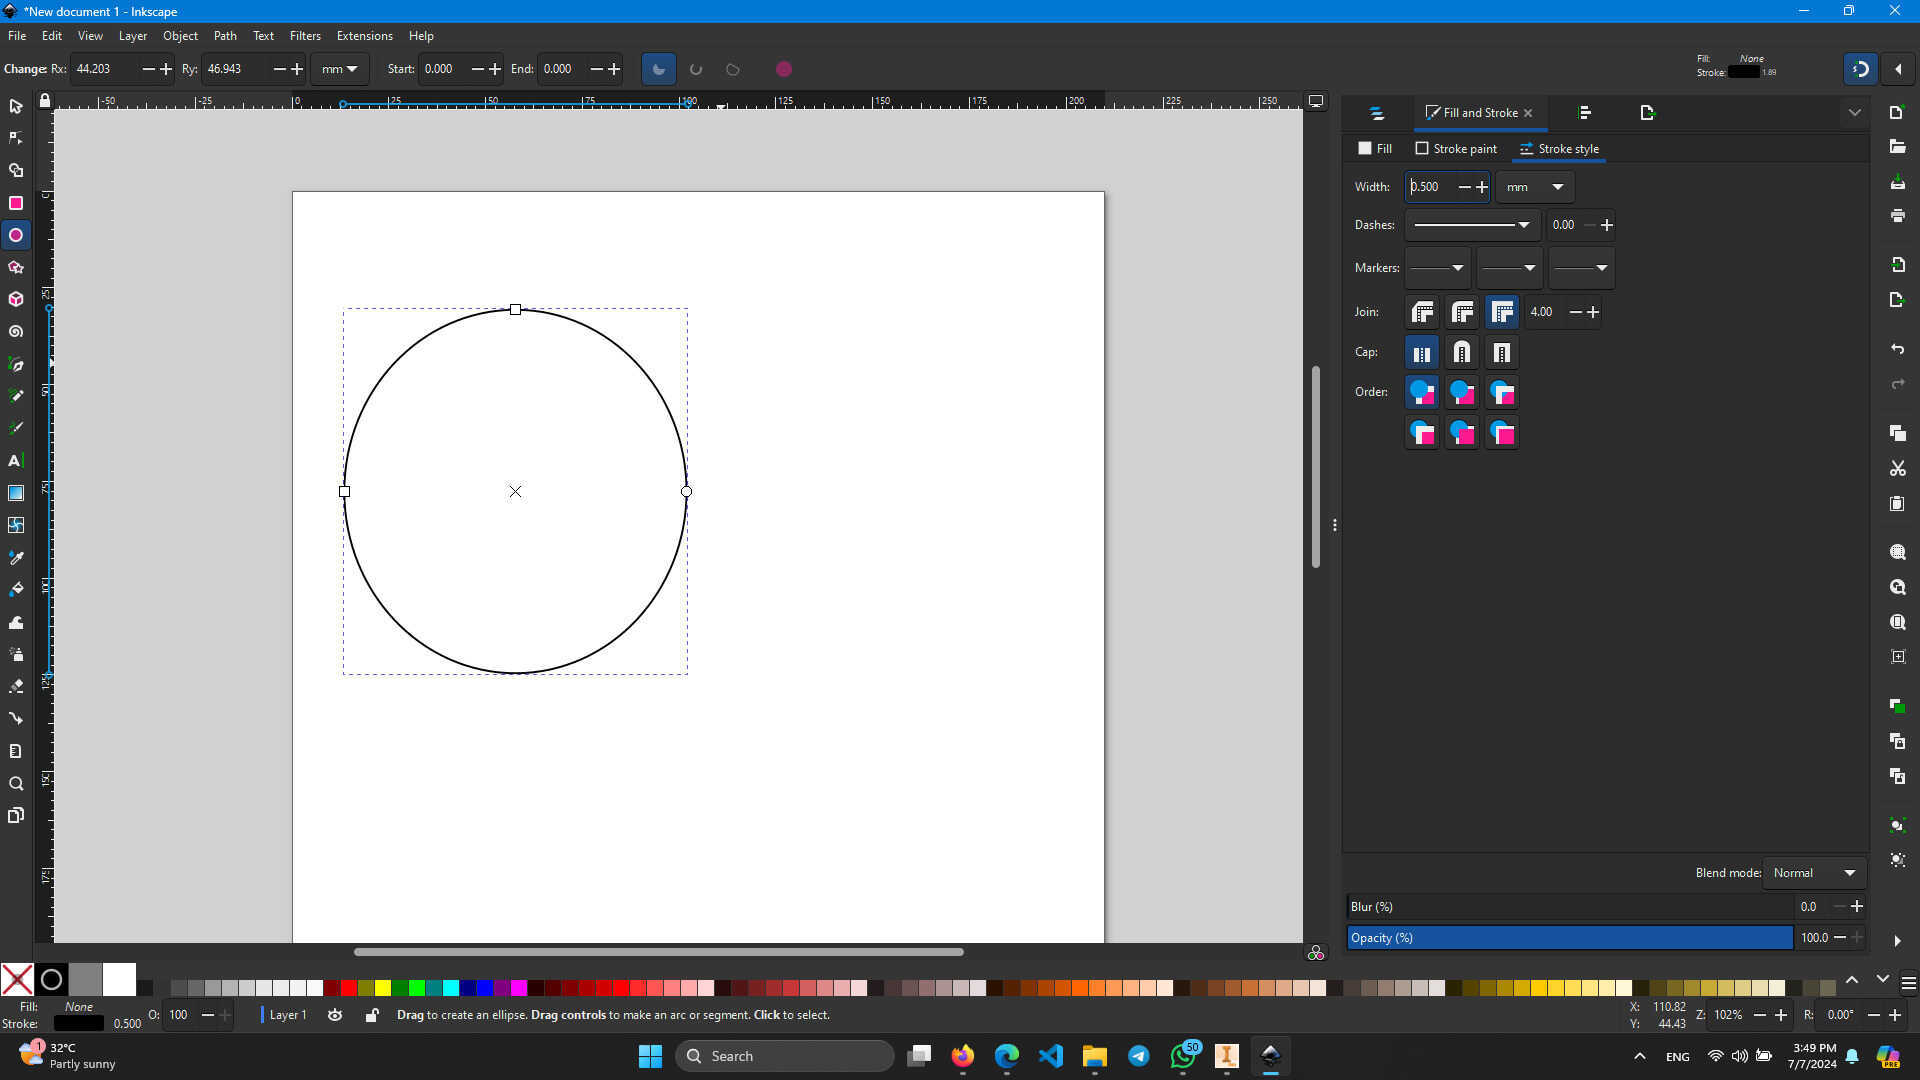Decrease the Rx radius value
The image size is (1920, 1080).
pos(148,69)
